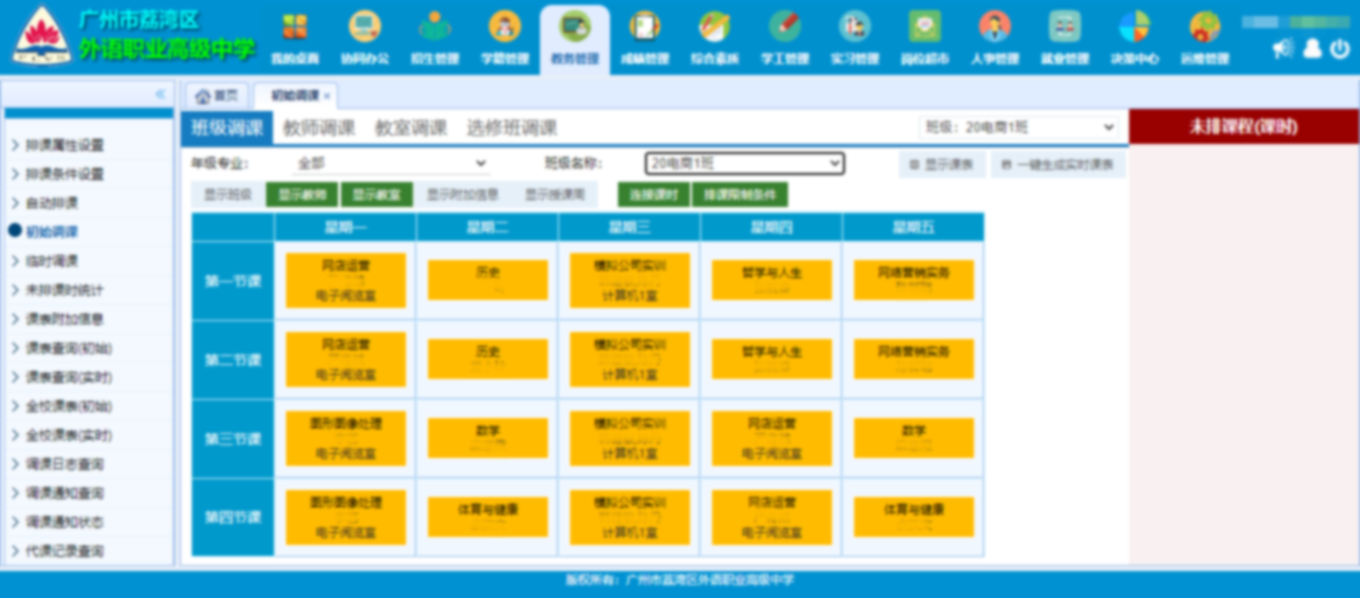Click the power logout icon

pyautogui.click(x=1340, y=48)
